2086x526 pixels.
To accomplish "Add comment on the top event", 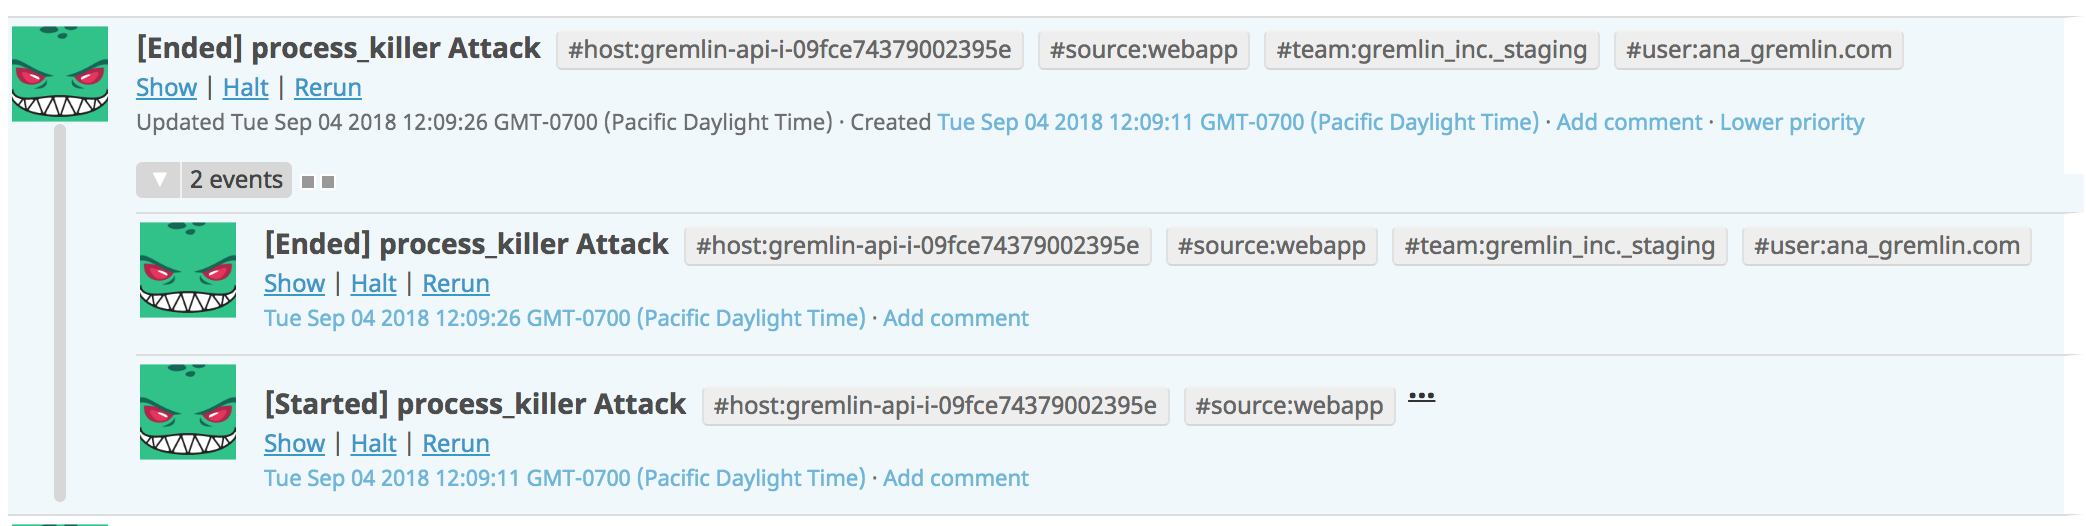I will pos(1629,122).
